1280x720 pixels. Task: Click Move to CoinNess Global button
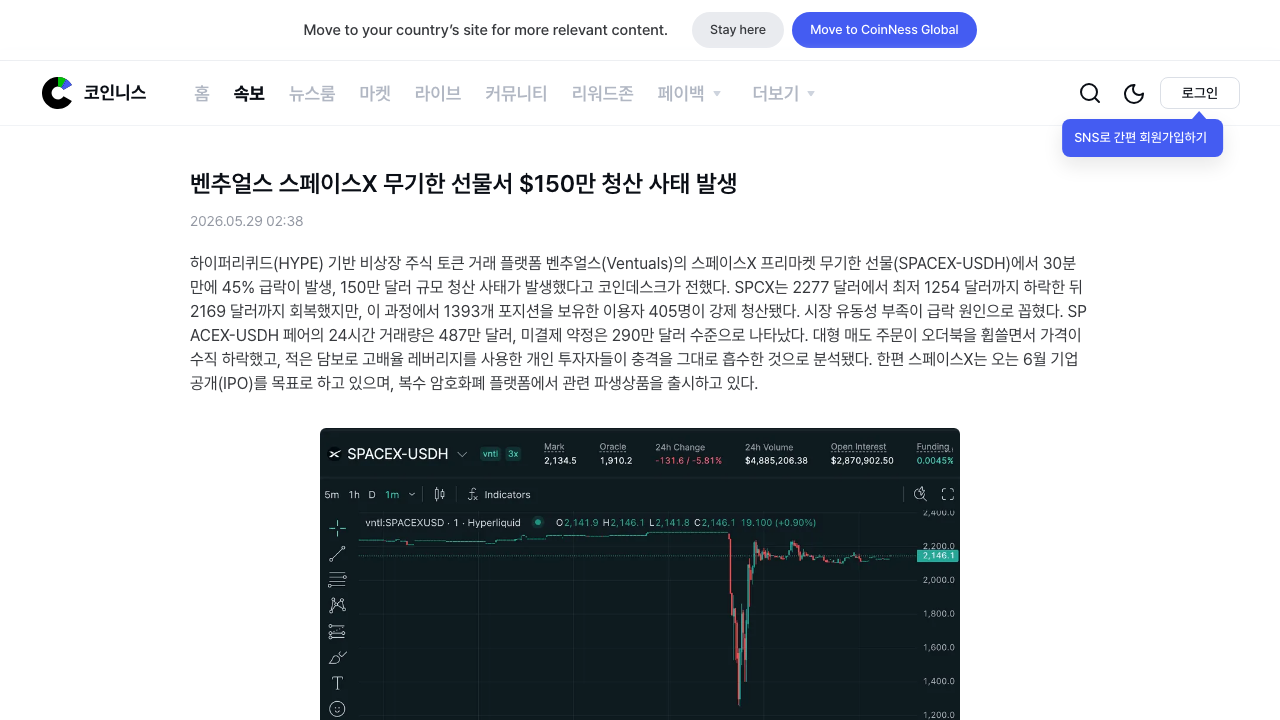884,30
